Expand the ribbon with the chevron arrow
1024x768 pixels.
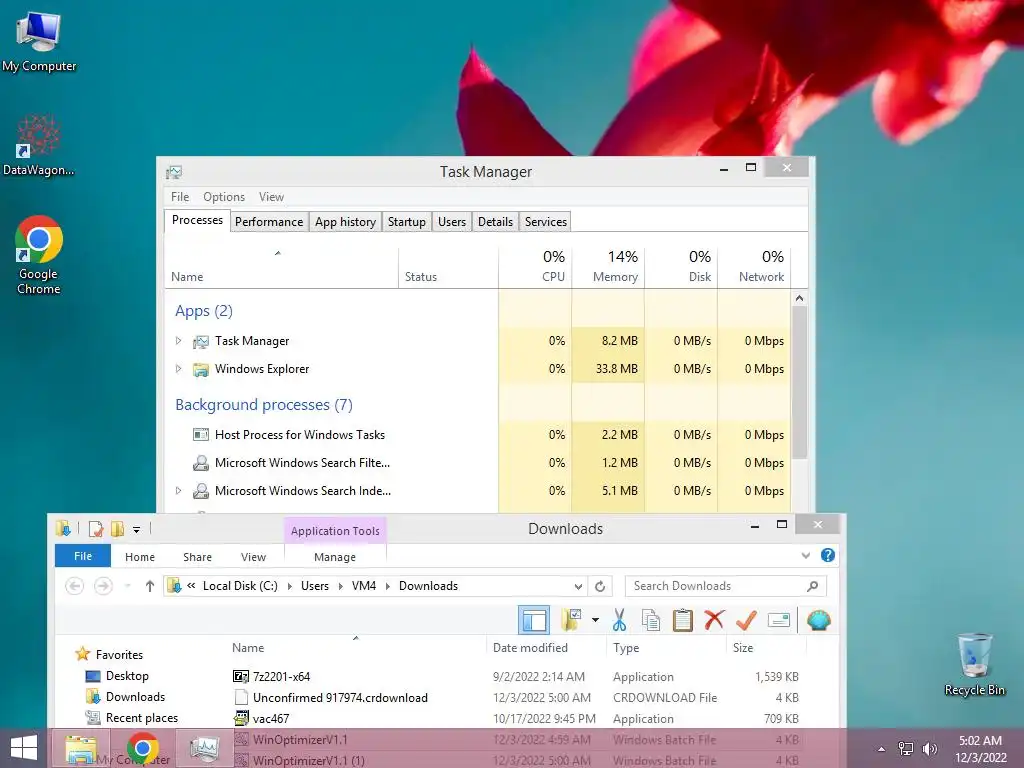coord(806,555)
